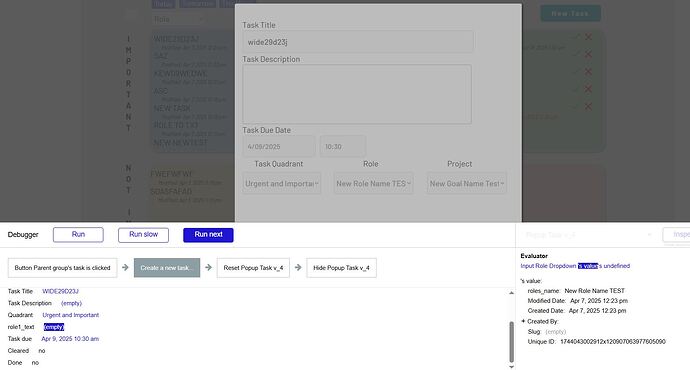This screenshot has width=690, height=370.
Task: Click the 'Input Role Dropdown' evaluator link
Action: [548, 266]
